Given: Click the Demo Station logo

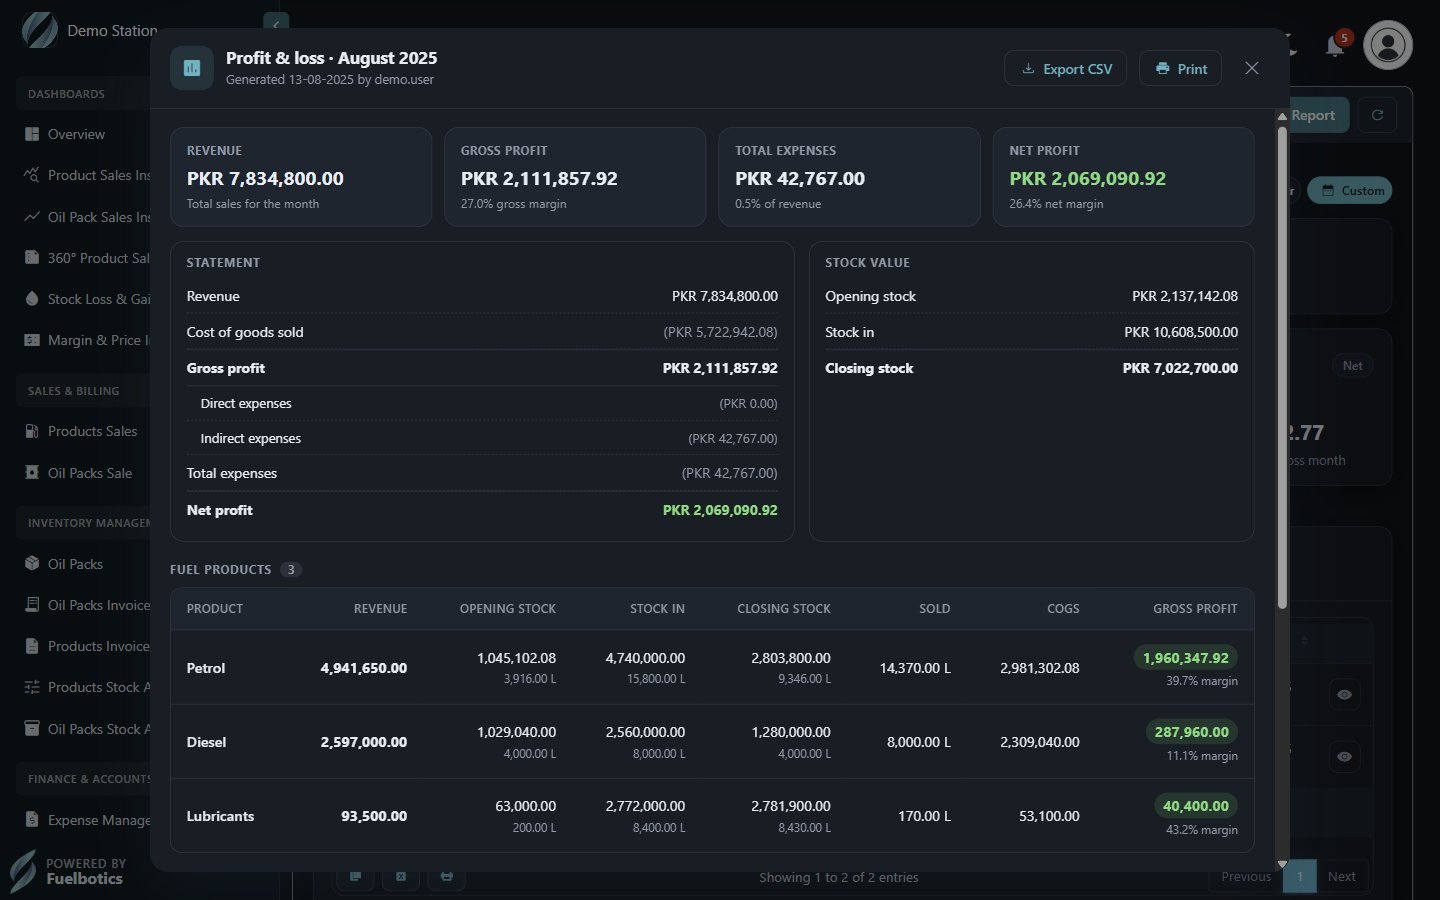Looking at the screenshot, I should pyautogui.click(x=40, y=30).
